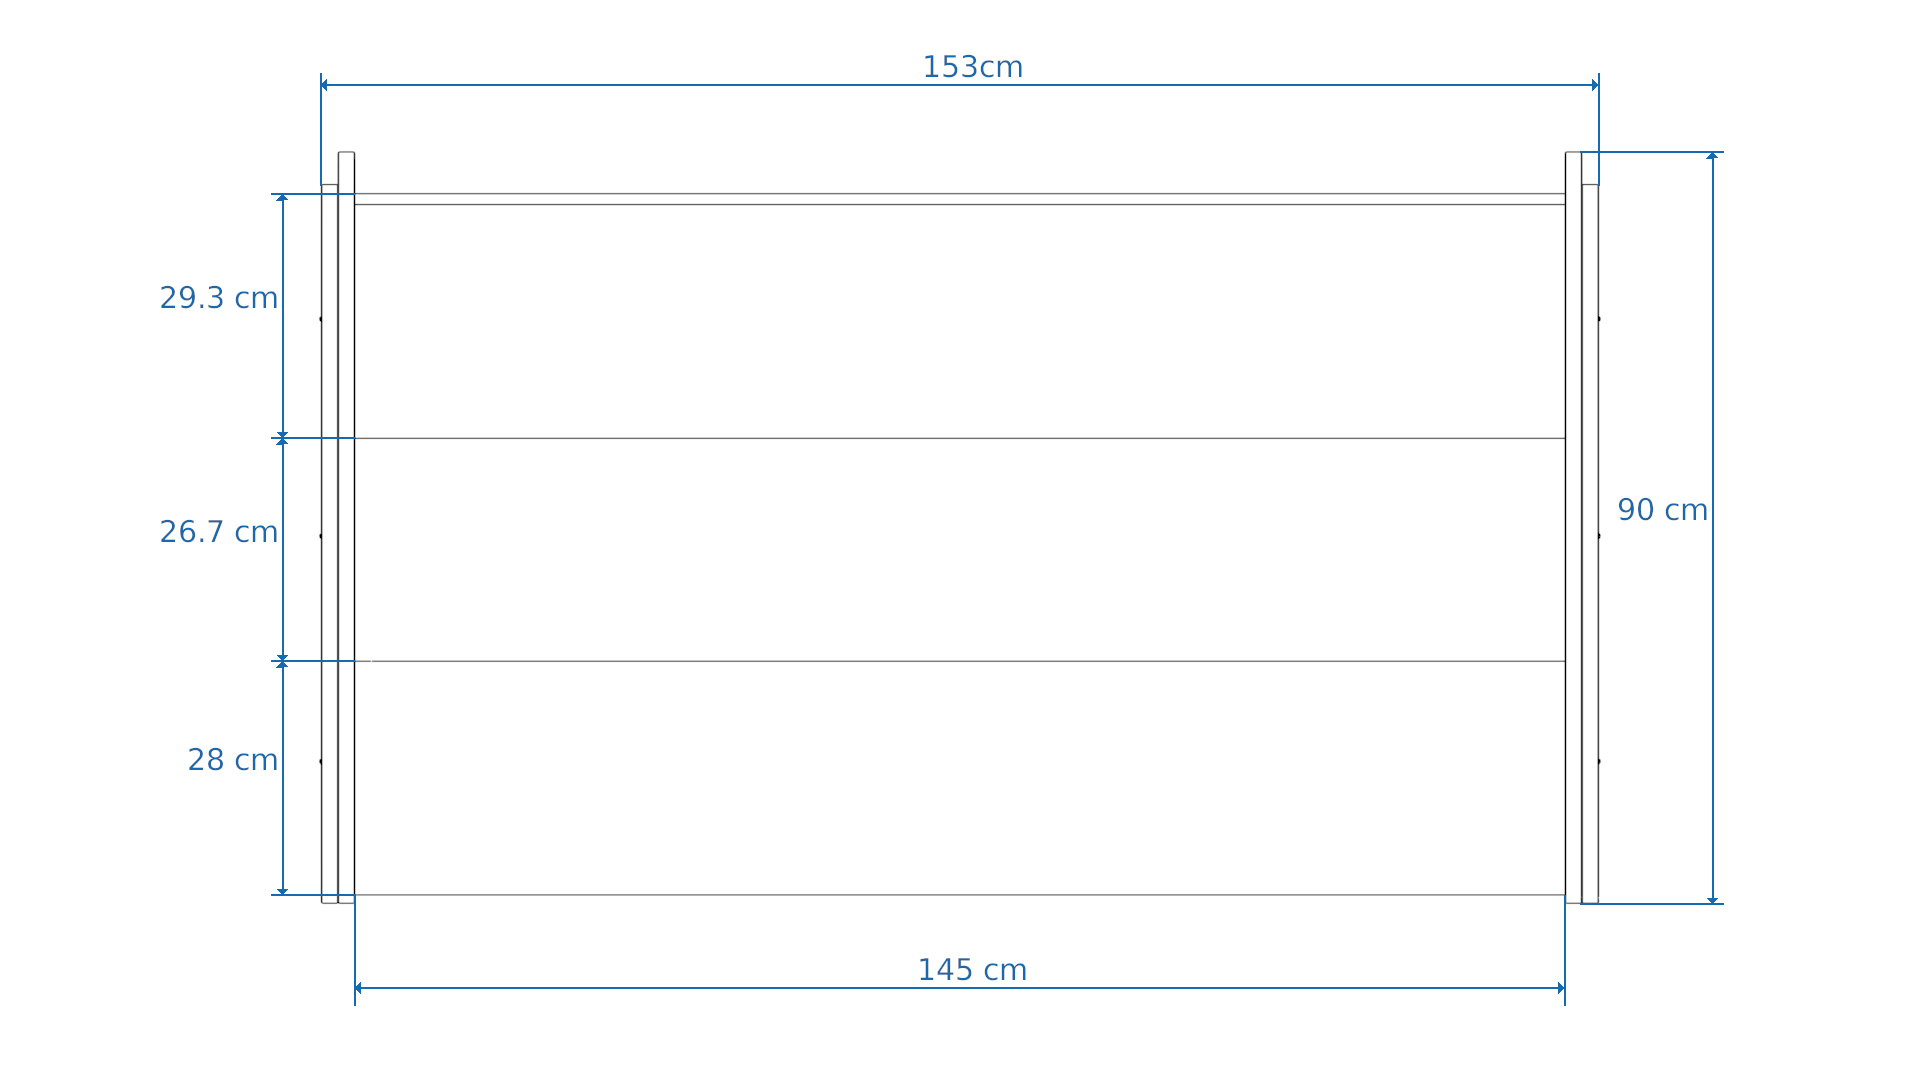Click the 145 cm inner width label
Viewport: 1920px width, 1080px height.
(x=972, y=970)
